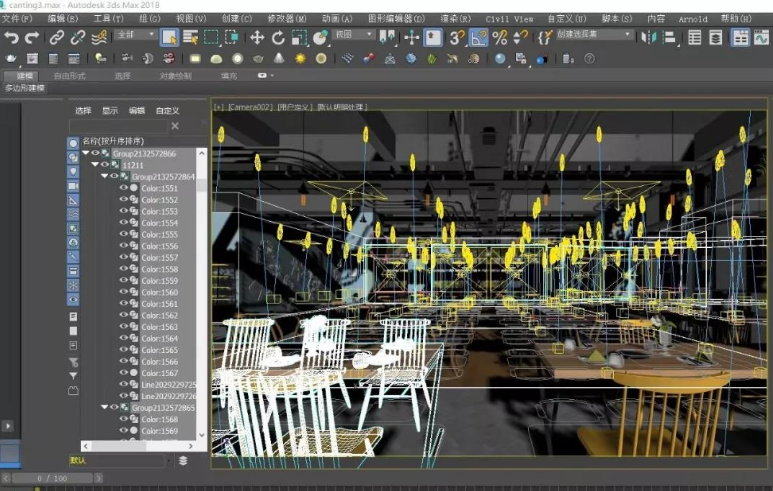Click the Undo arrow icon
Image resolution: width=773 pixels, height=491 pixels.
11,37
